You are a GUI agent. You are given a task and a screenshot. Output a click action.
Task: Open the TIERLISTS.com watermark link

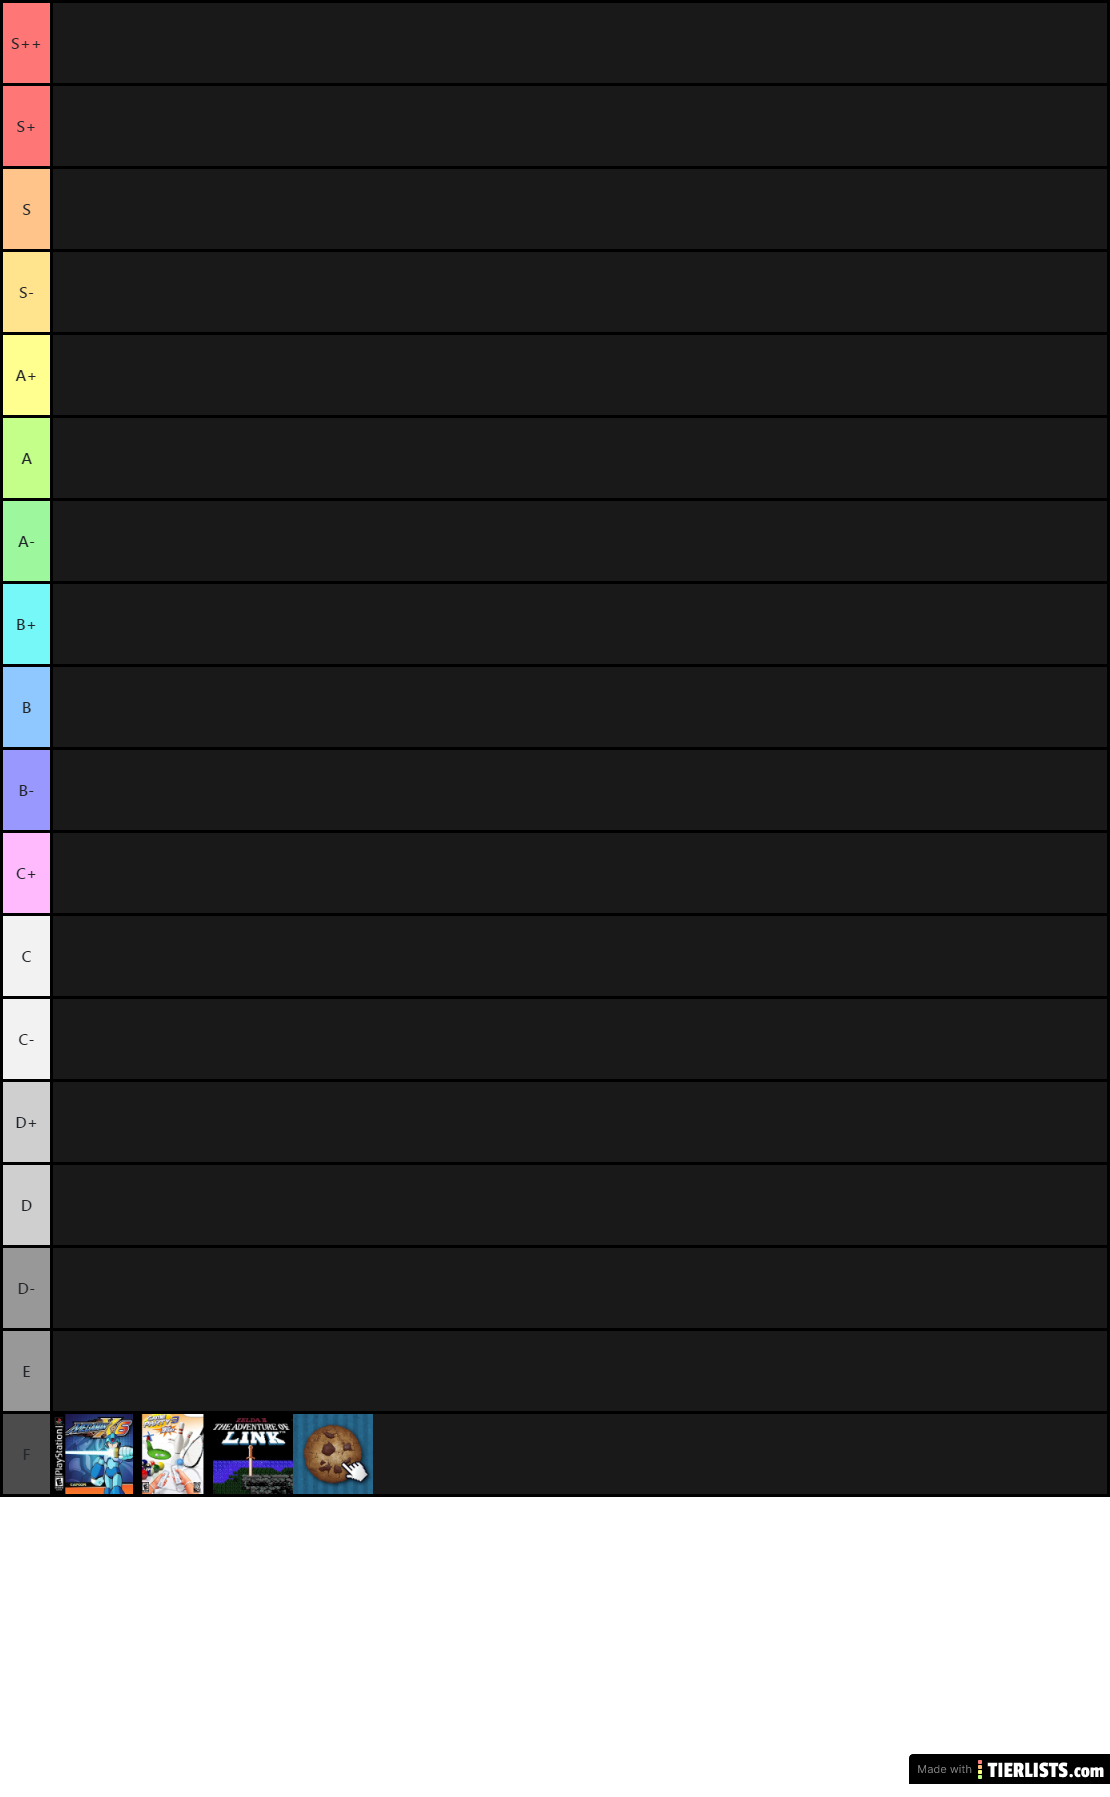tap(1009, 1769)
